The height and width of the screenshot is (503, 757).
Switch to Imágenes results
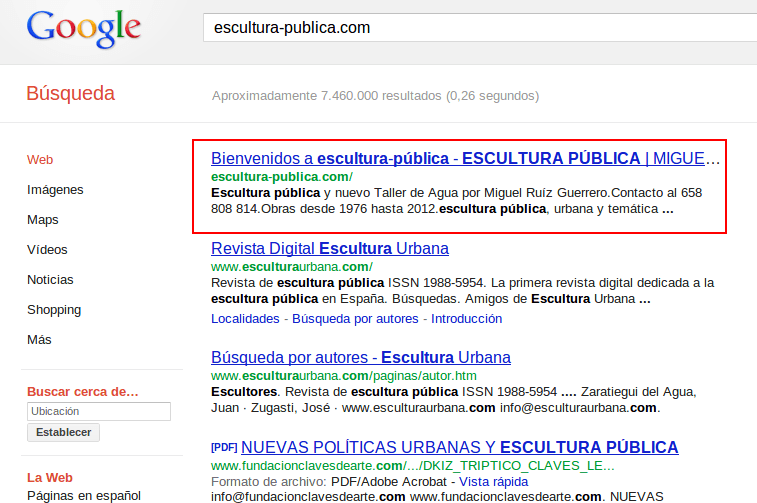[x=55, y=190]
